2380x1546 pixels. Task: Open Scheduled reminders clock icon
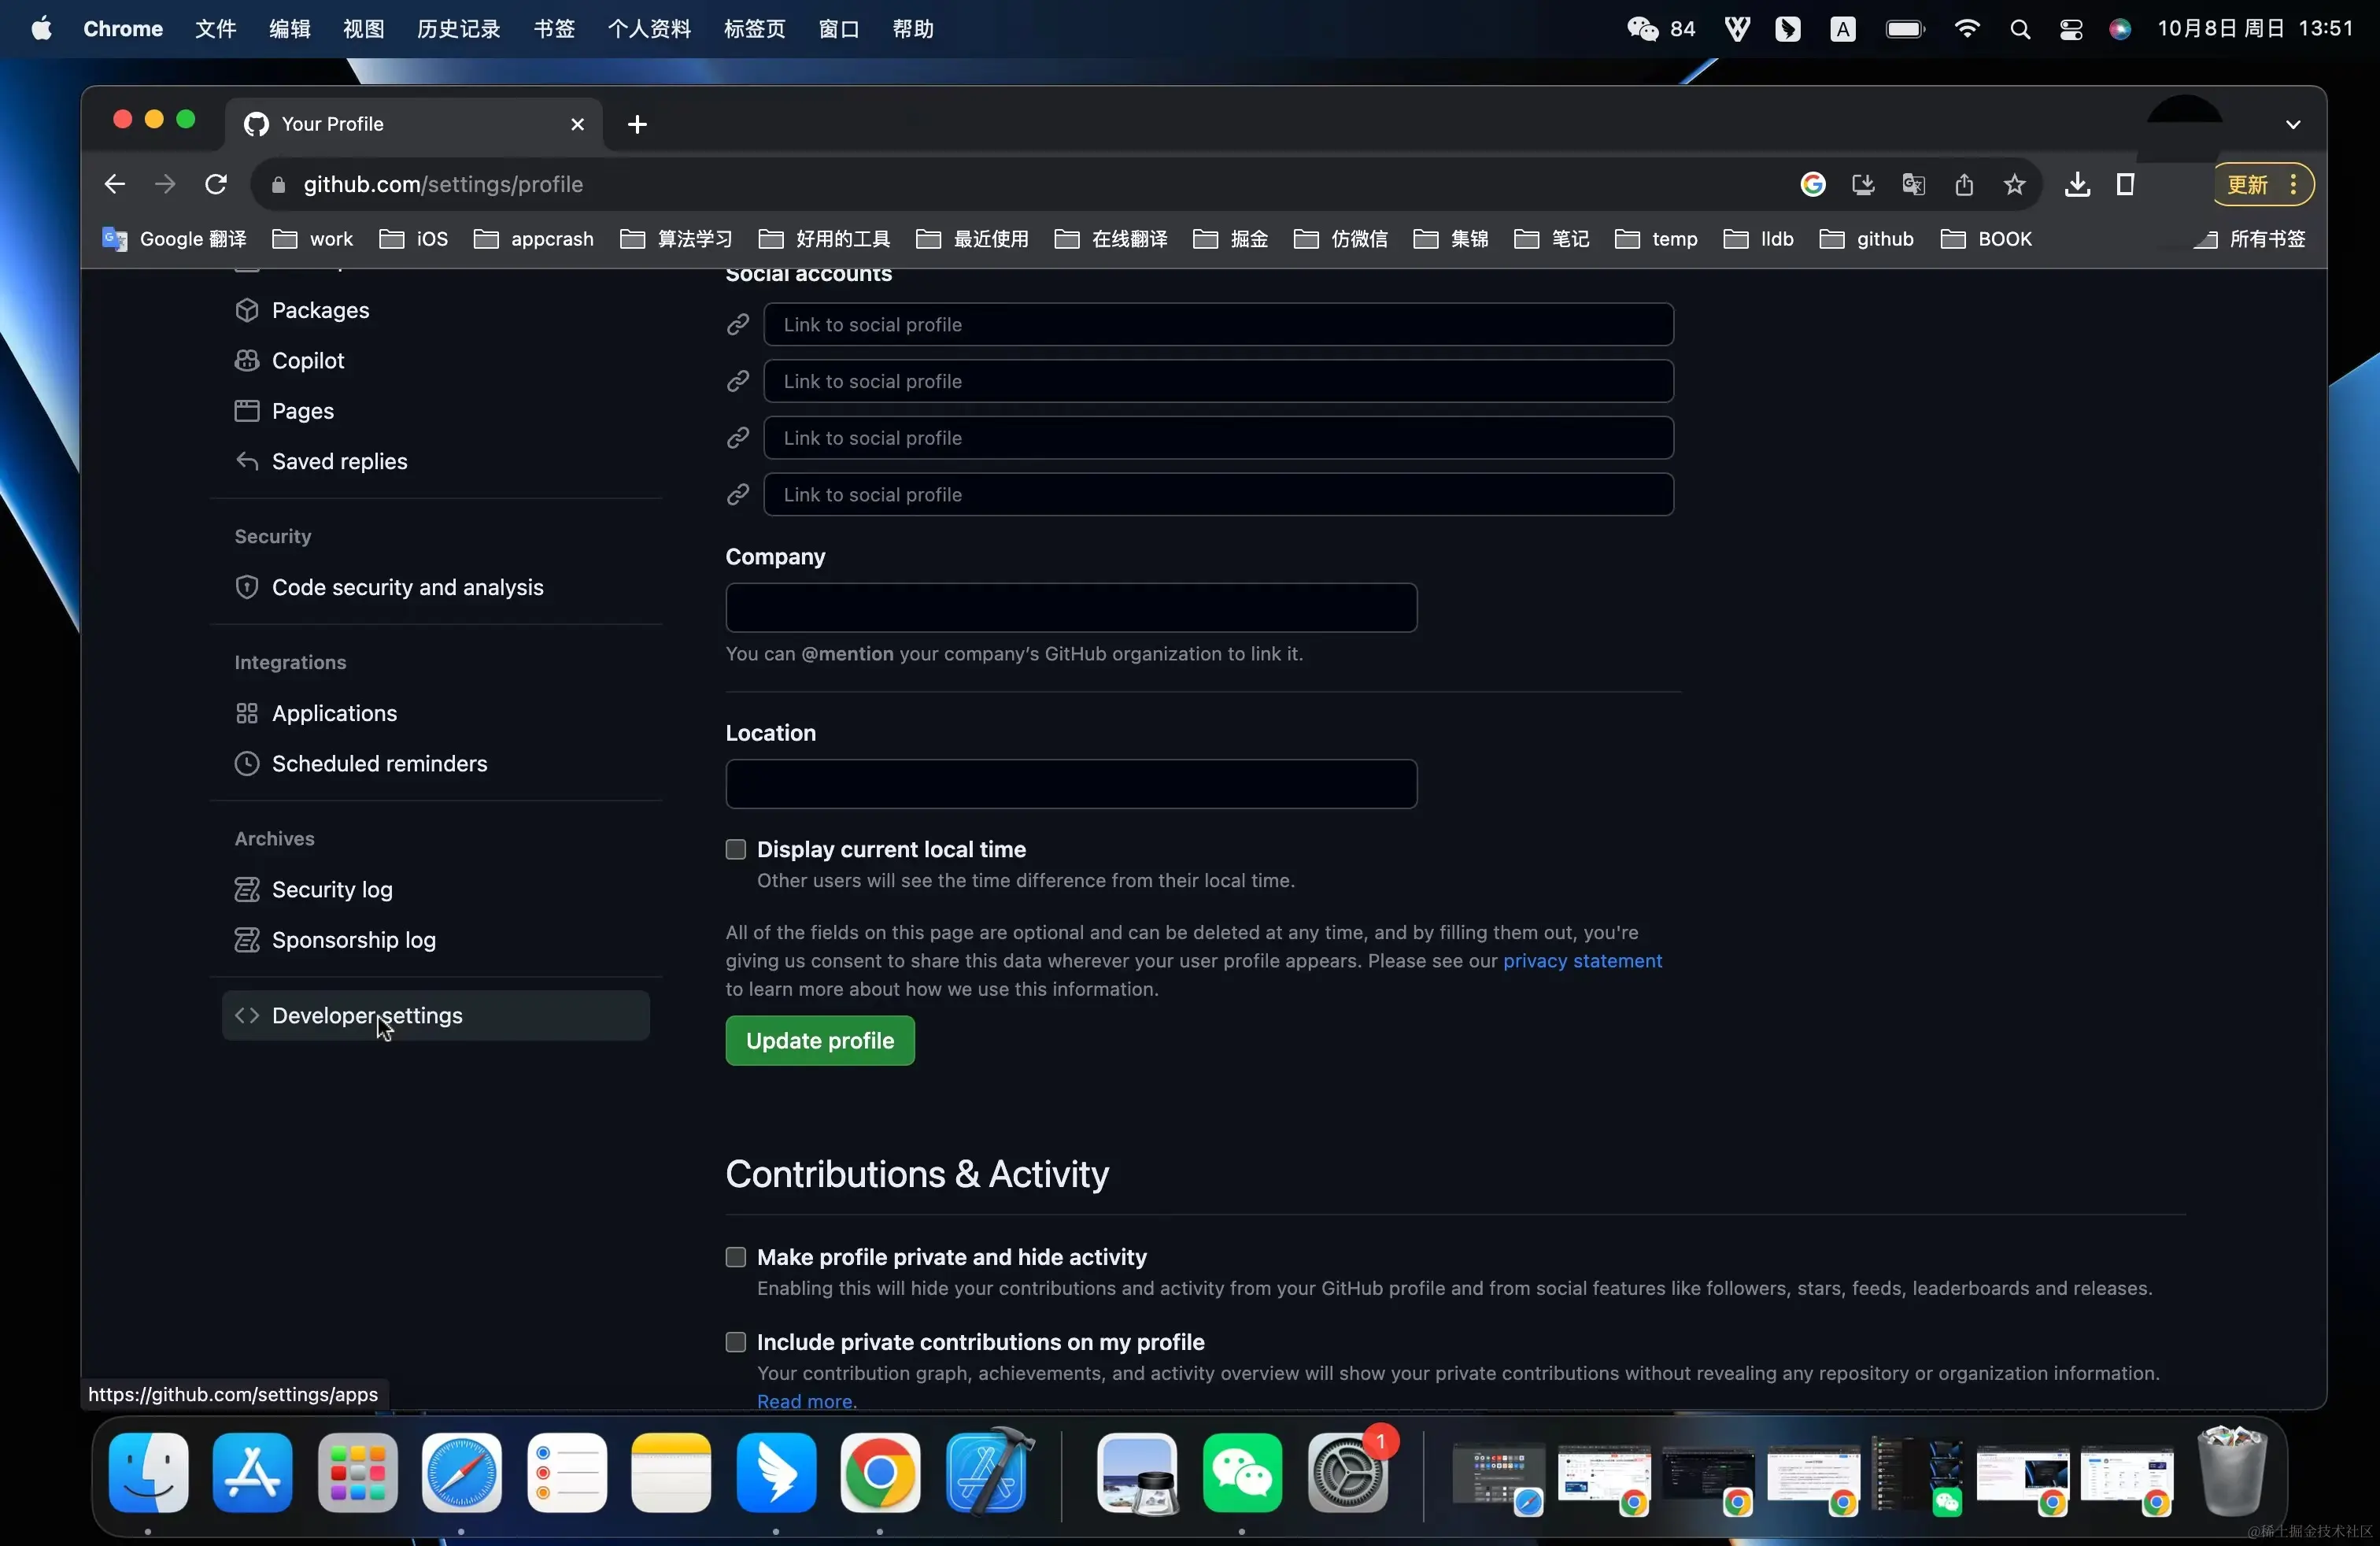pos(246,764)
